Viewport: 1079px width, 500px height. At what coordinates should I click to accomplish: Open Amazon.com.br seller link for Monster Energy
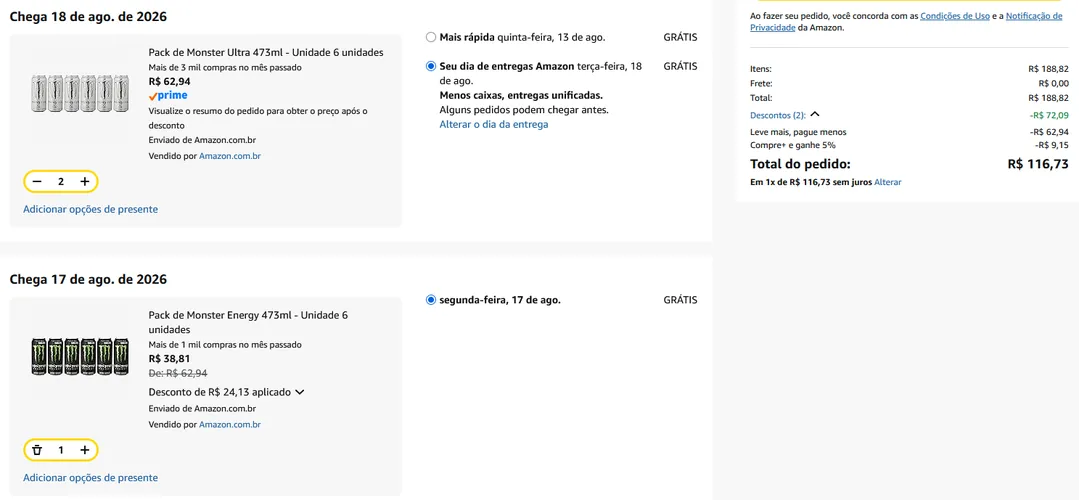pyautogui.click(x=230, y=424)
